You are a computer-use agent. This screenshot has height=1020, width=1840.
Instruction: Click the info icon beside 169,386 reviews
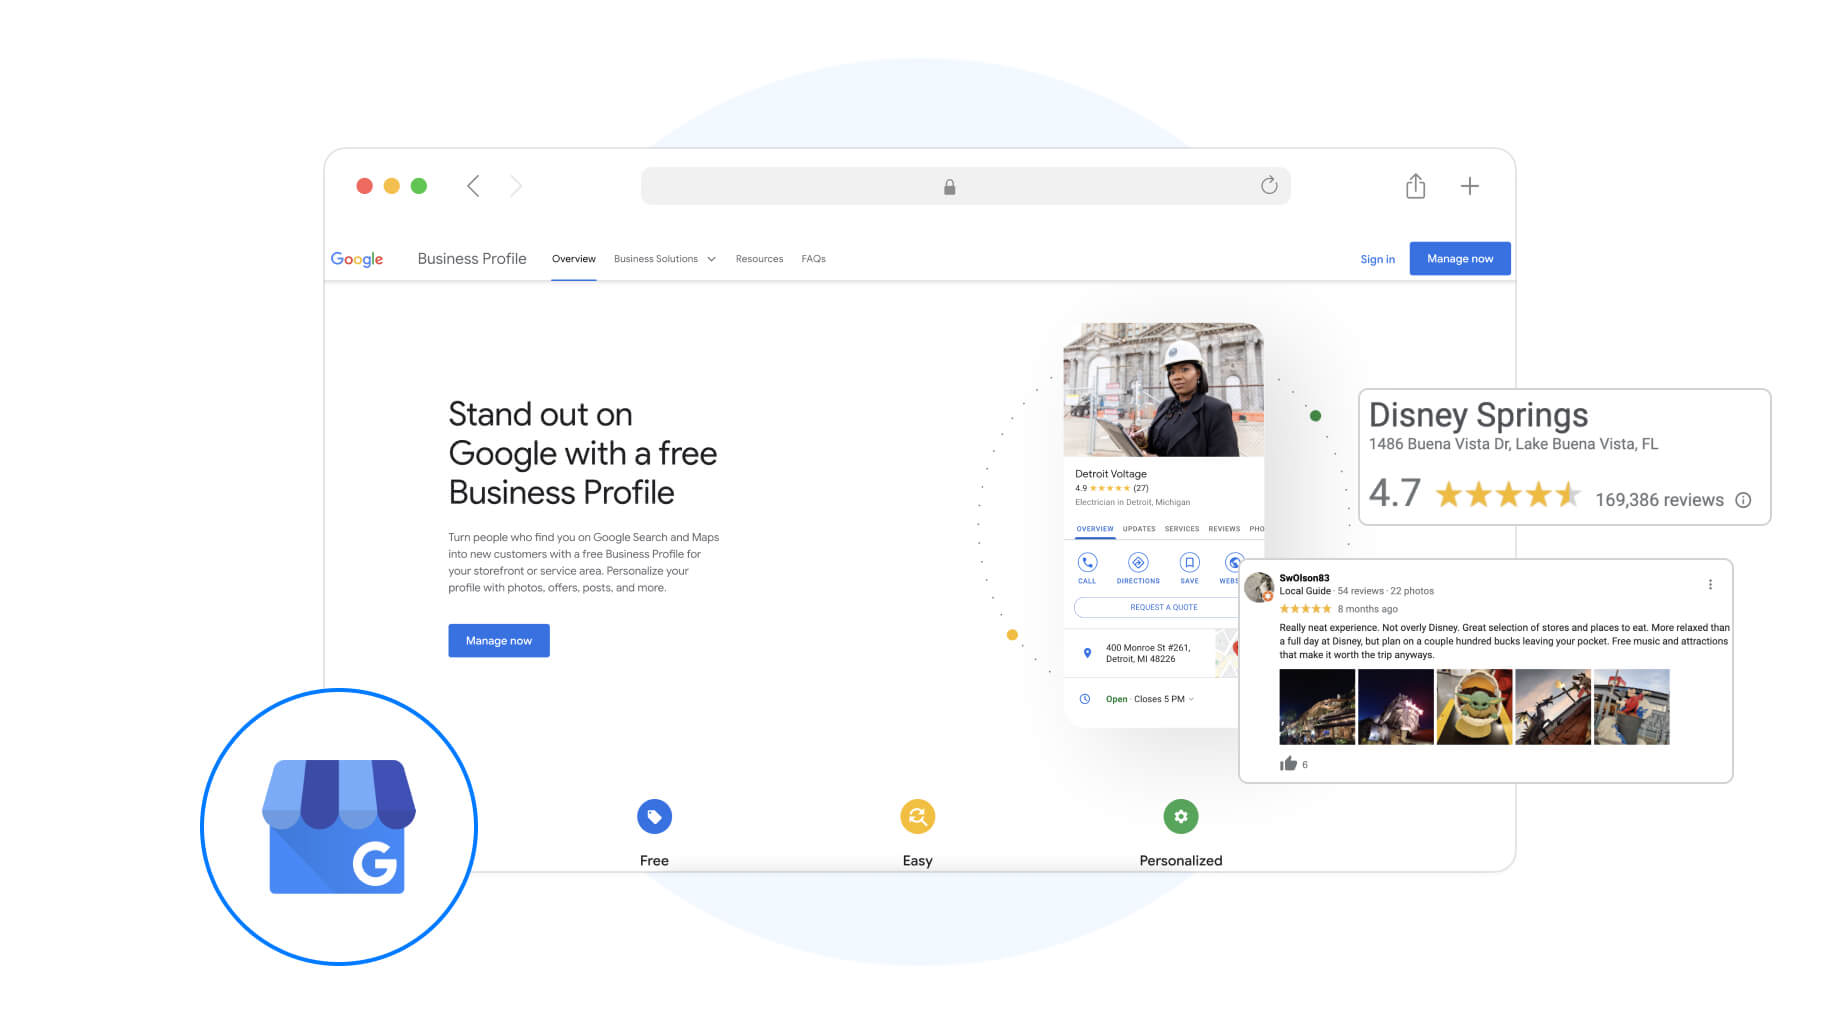1743,500
